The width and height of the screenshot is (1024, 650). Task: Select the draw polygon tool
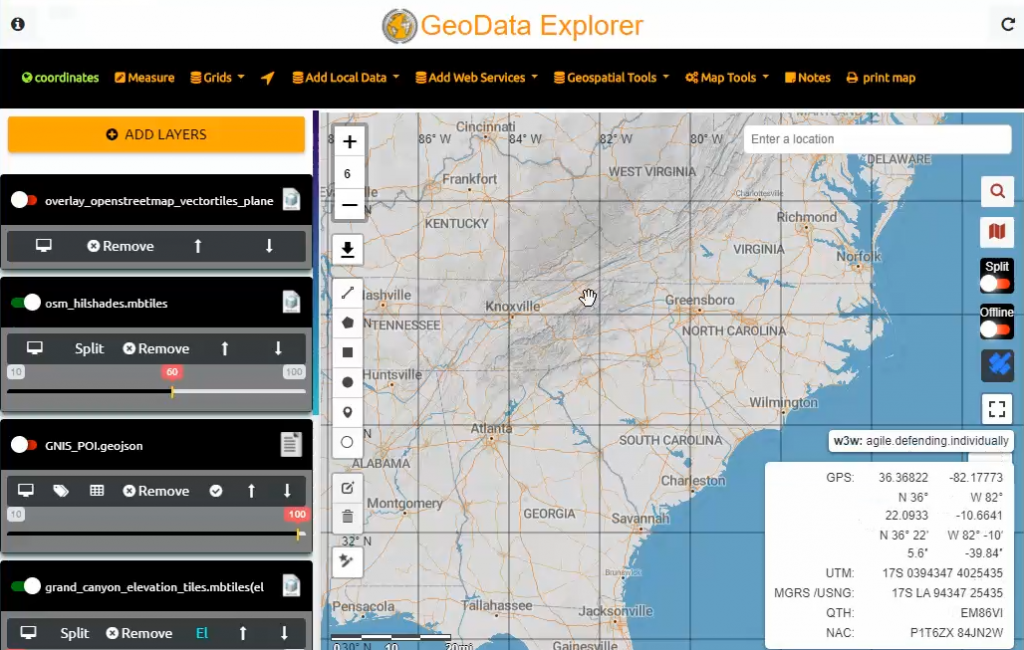(347, 323)
